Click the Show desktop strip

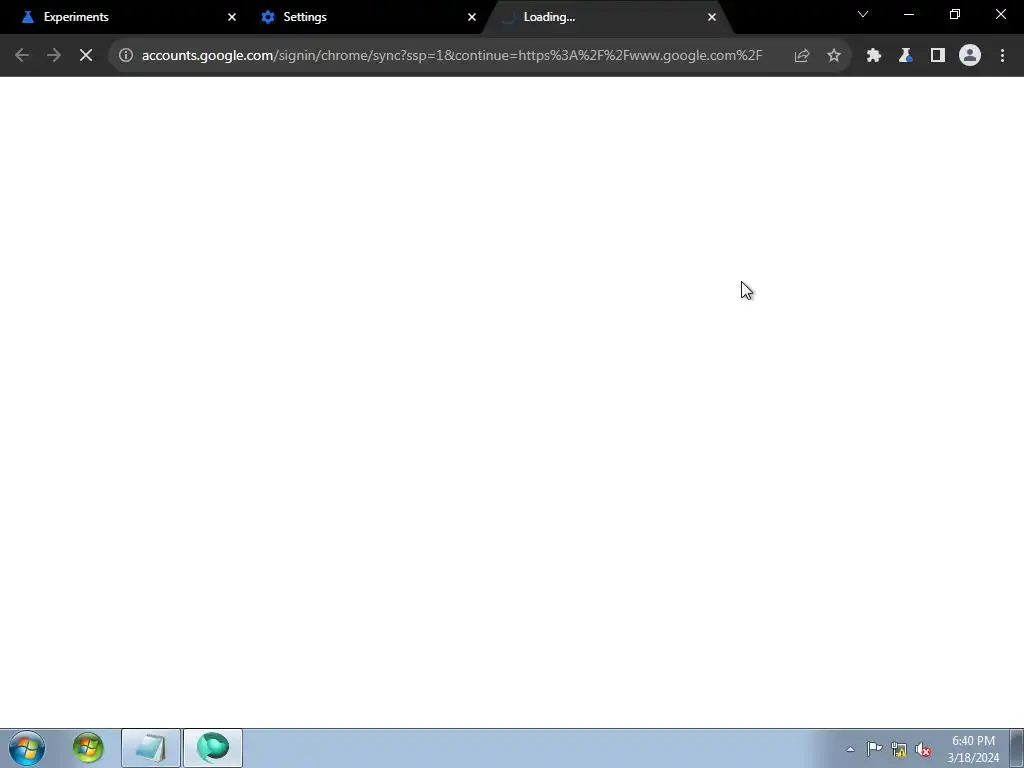pyautogui.click(x=1017, y=748)
